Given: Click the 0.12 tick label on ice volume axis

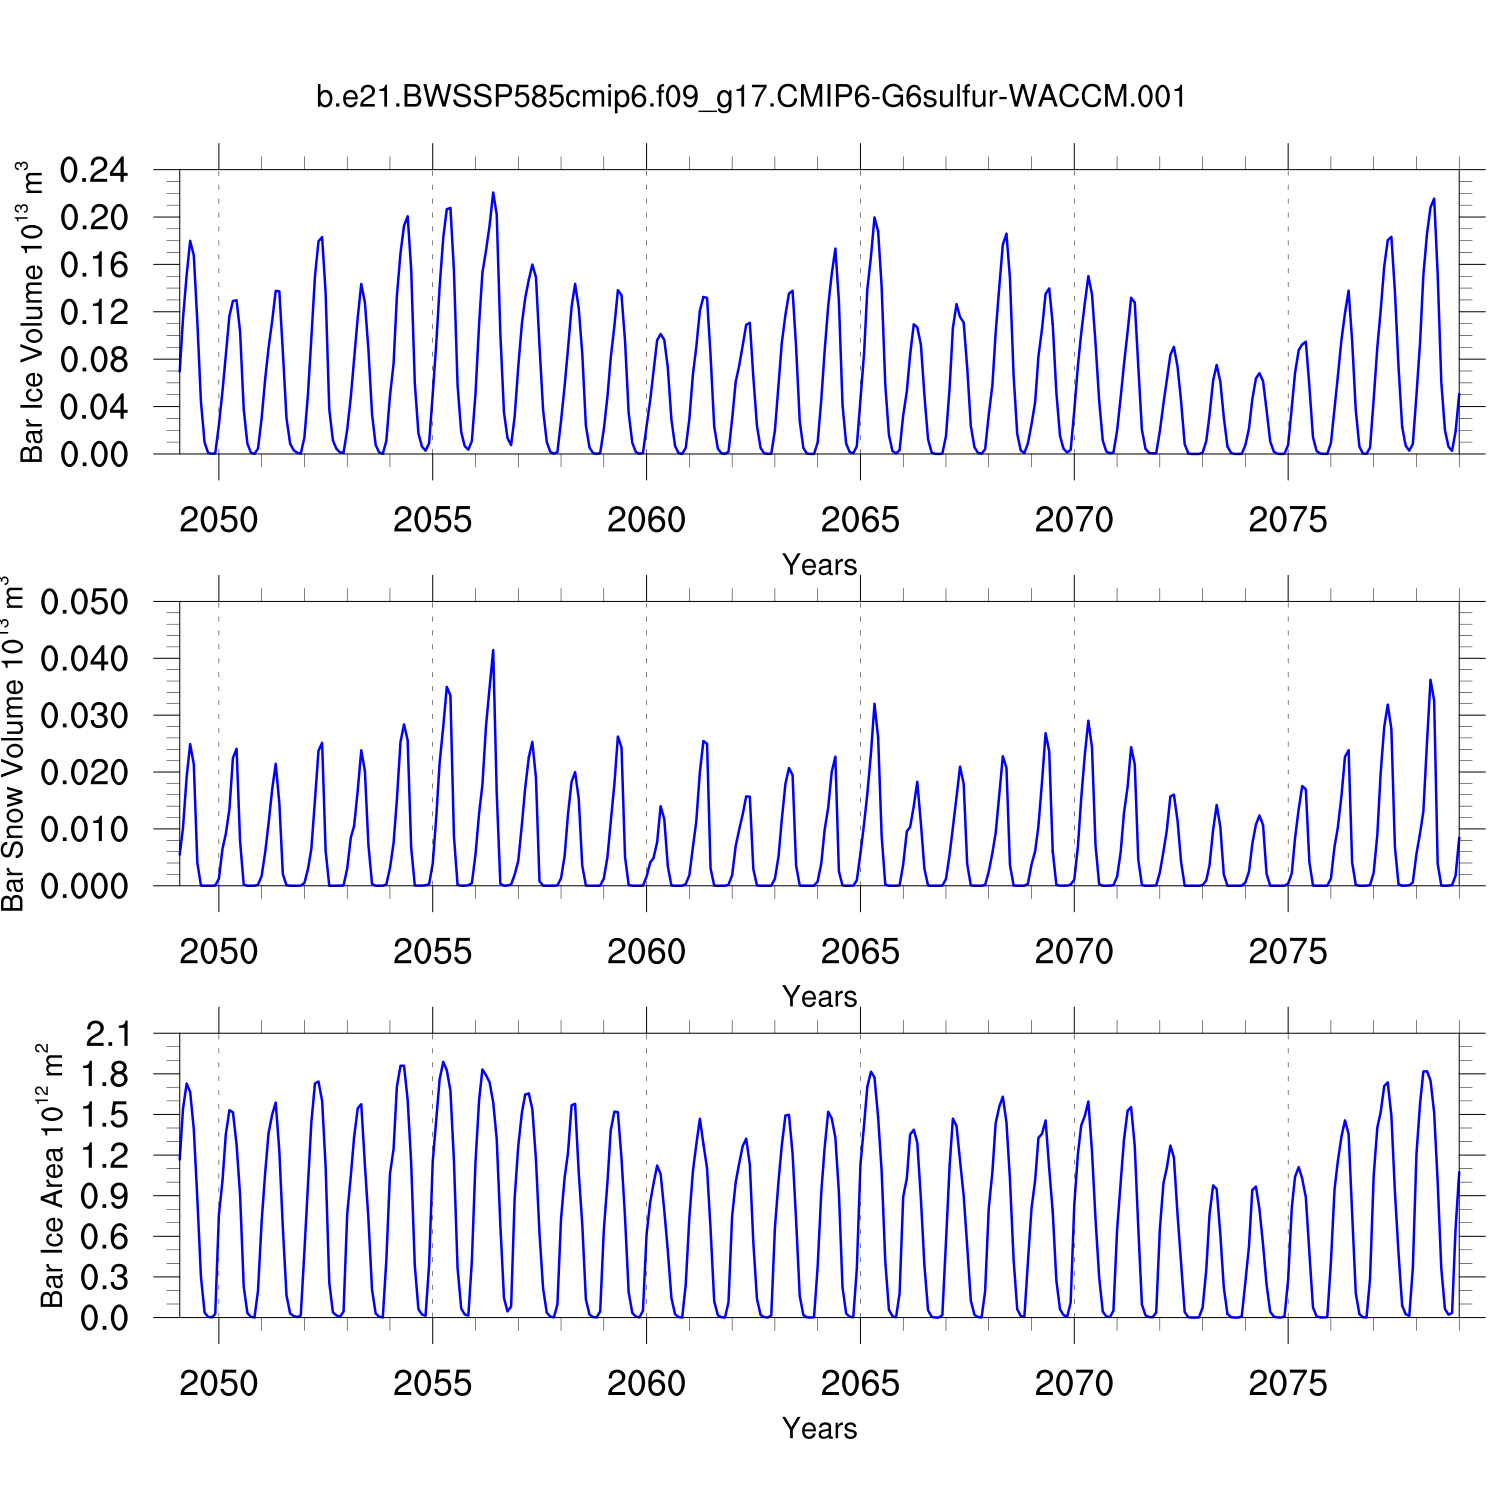Looking at the screenshot, I should [x=94, y=312].
